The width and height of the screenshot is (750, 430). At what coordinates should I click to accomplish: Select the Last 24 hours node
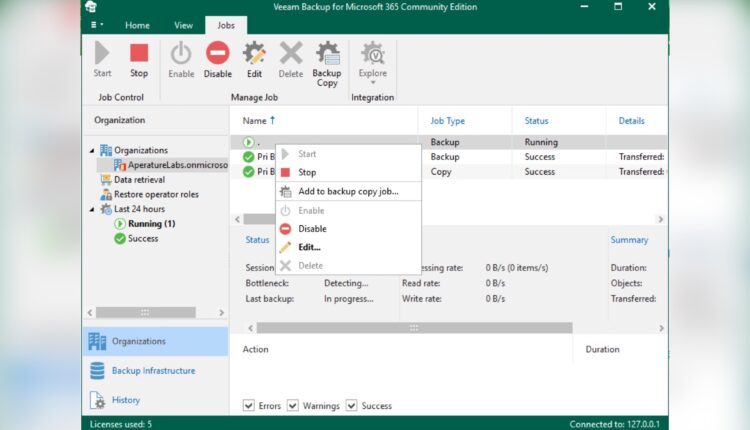[x=132, y=209]
